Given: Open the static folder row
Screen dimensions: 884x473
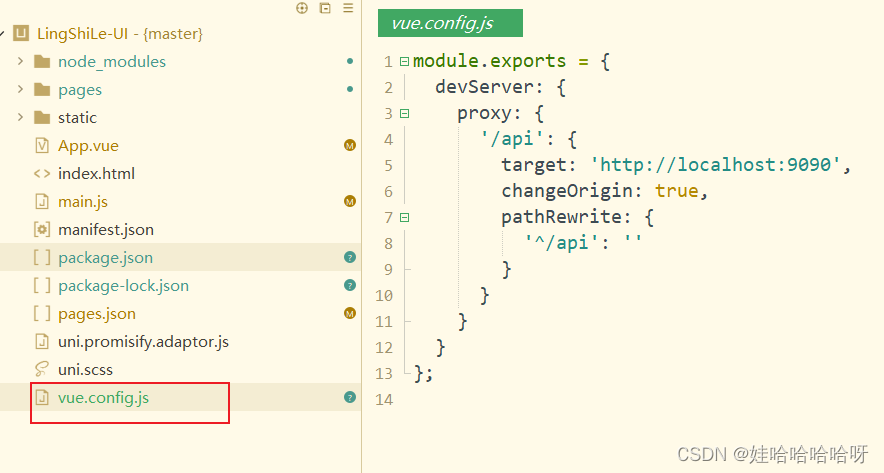Looking at the screenshot, I should (180, 117).
